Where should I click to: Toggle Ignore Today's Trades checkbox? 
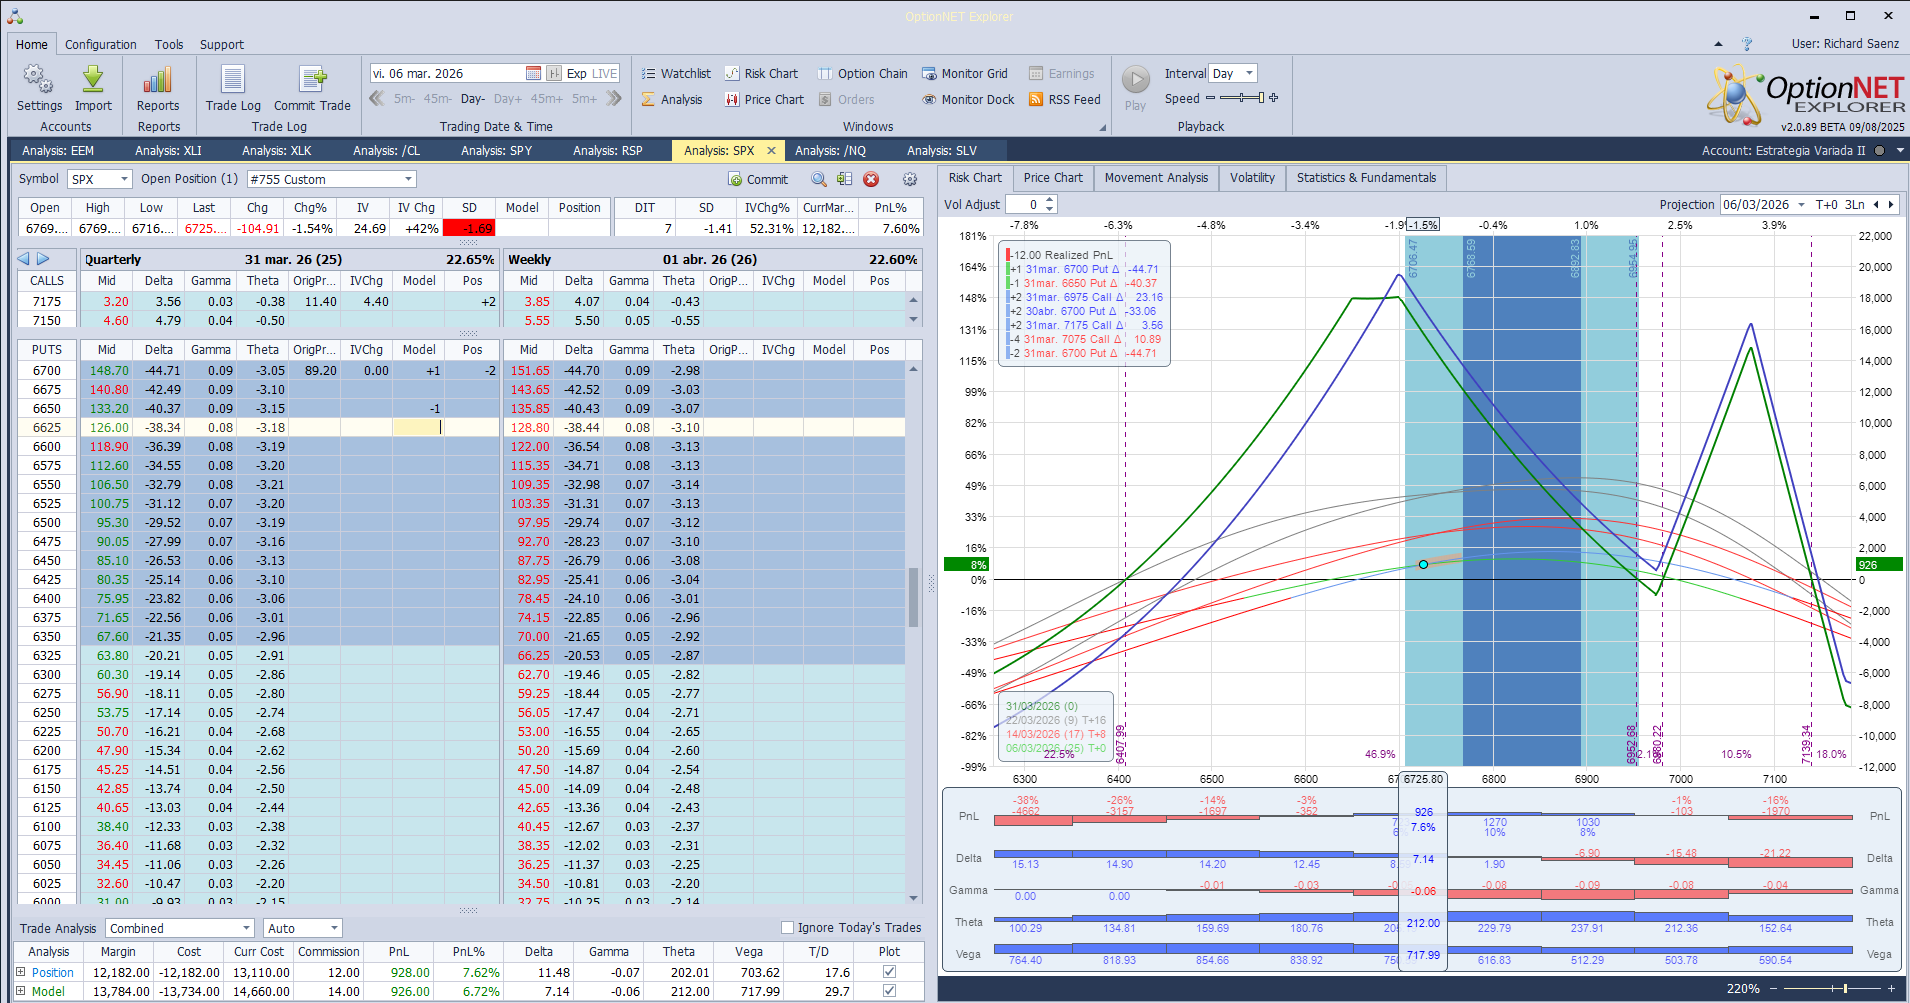pos(787,928)
